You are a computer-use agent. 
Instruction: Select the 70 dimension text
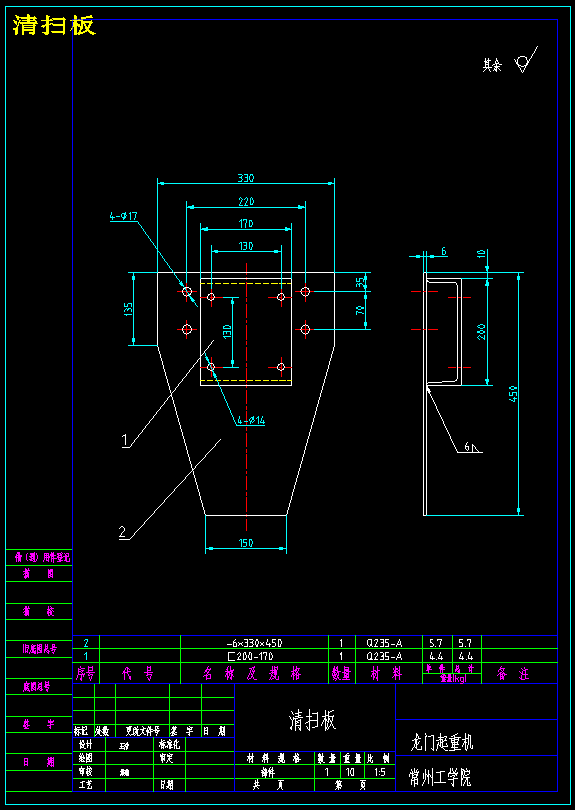[360, 310]
